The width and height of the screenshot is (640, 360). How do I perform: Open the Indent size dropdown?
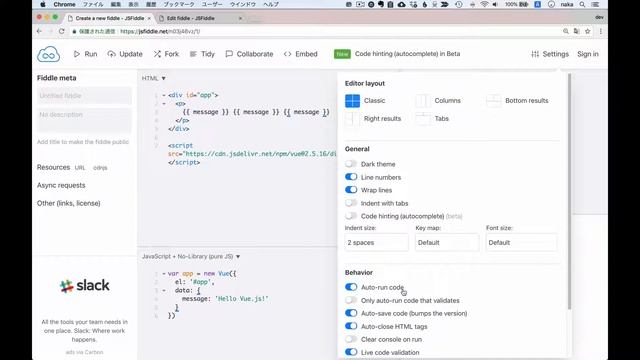point(376,242)
